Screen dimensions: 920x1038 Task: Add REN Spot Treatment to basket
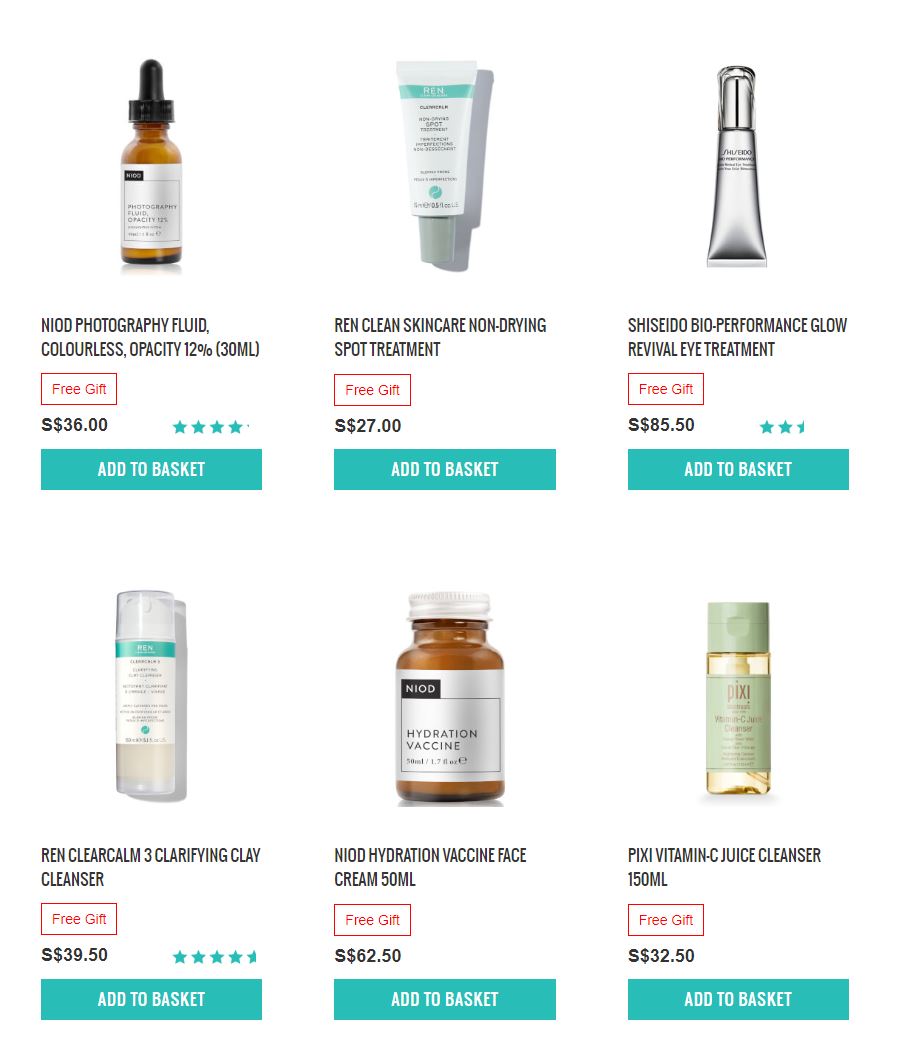(445, 469)
